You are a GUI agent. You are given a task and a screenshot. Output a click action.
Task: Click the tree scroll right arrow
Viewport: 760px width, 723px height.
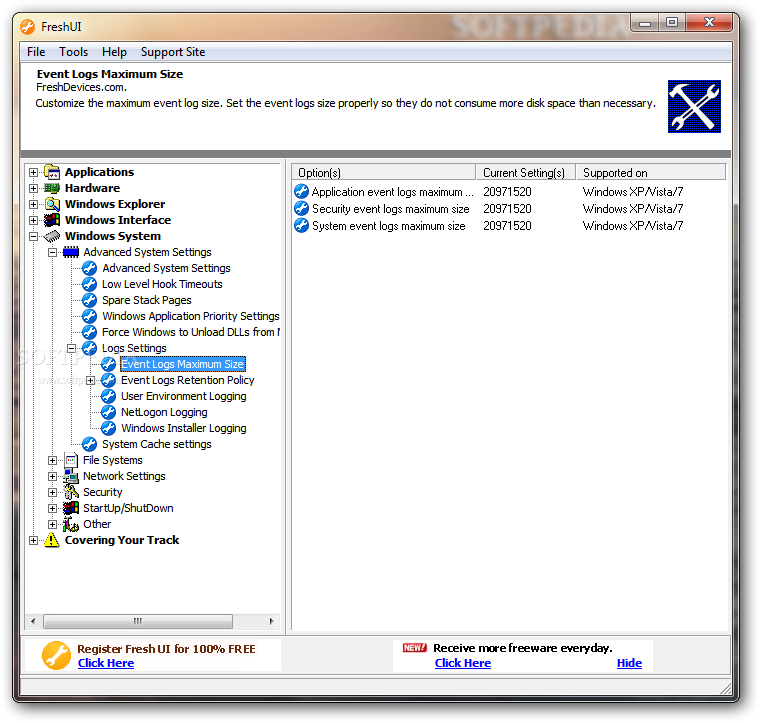click(x=271, y=621)
